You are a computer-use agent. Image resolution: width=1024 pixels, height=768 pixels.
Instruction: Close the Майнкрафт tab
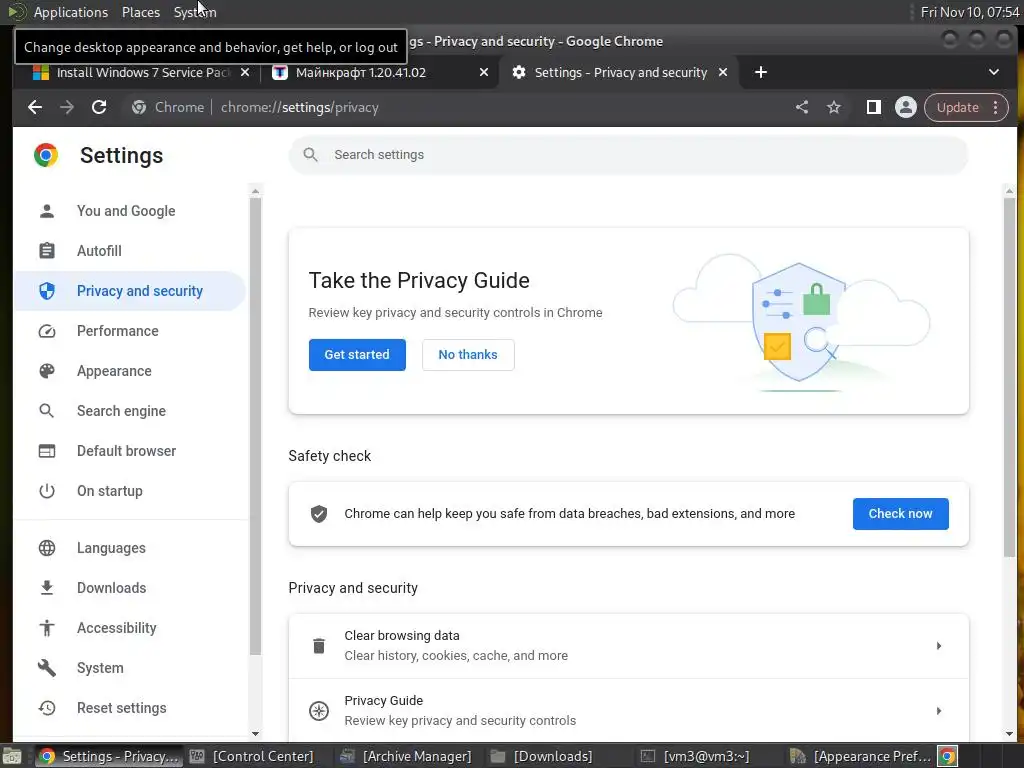(484, 72)
